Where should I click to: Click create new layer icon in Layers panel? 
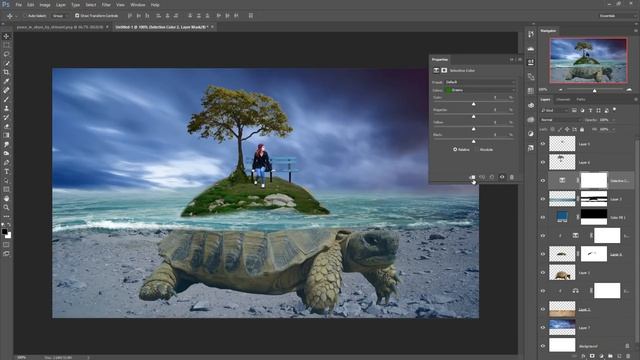tap(619, 356)
